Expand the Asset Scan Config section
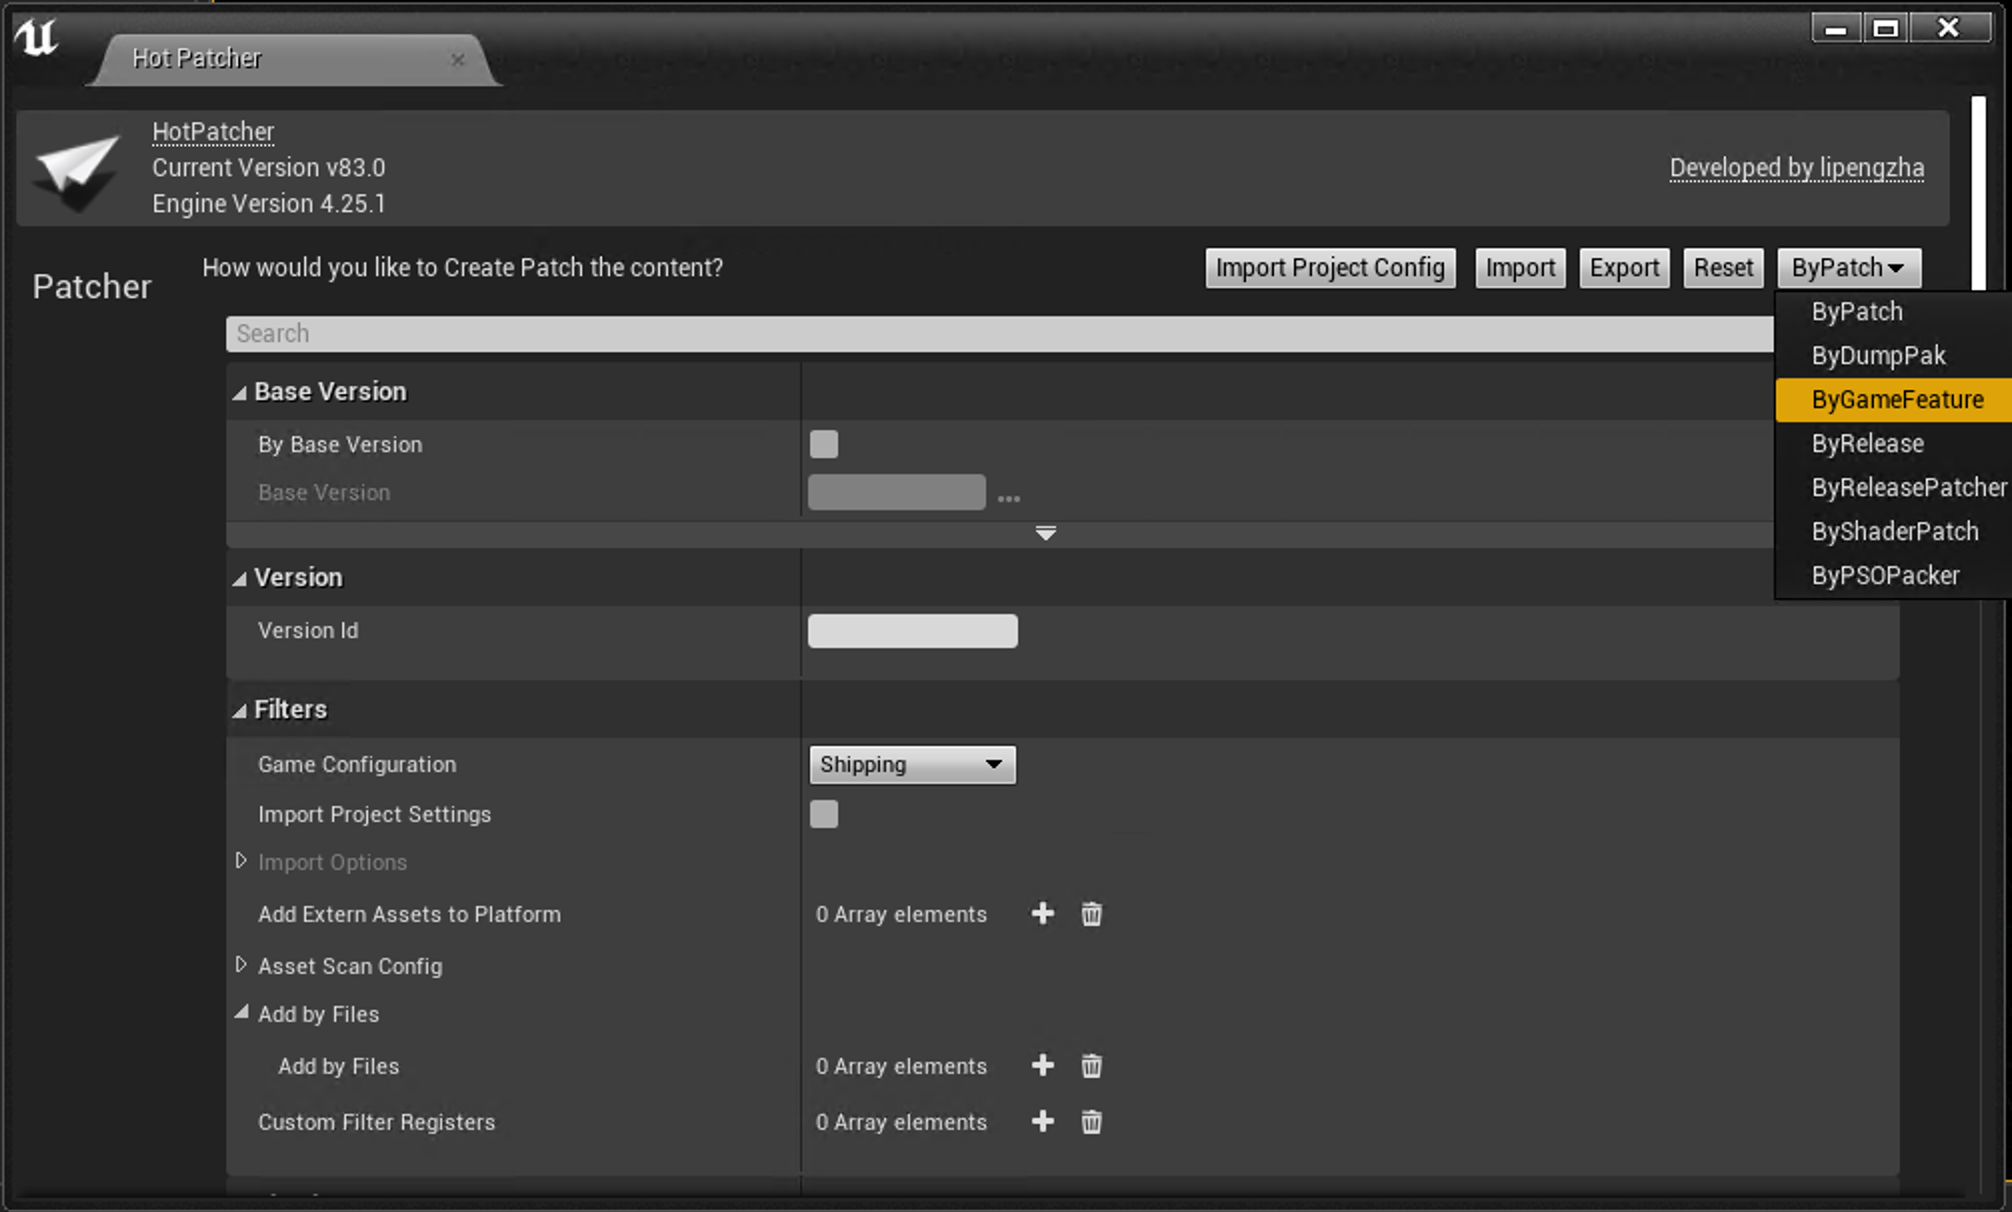 coord(241,965)
